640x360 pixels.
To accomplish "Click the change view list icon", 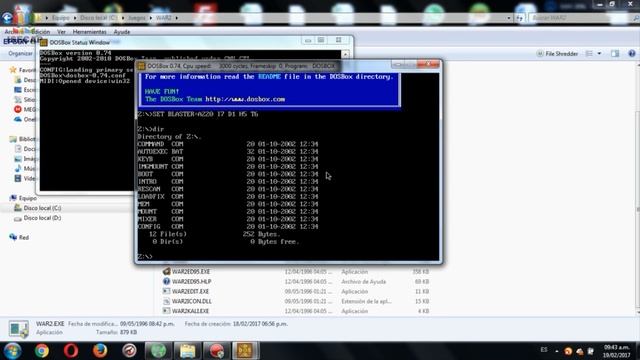I will (589, 53).
